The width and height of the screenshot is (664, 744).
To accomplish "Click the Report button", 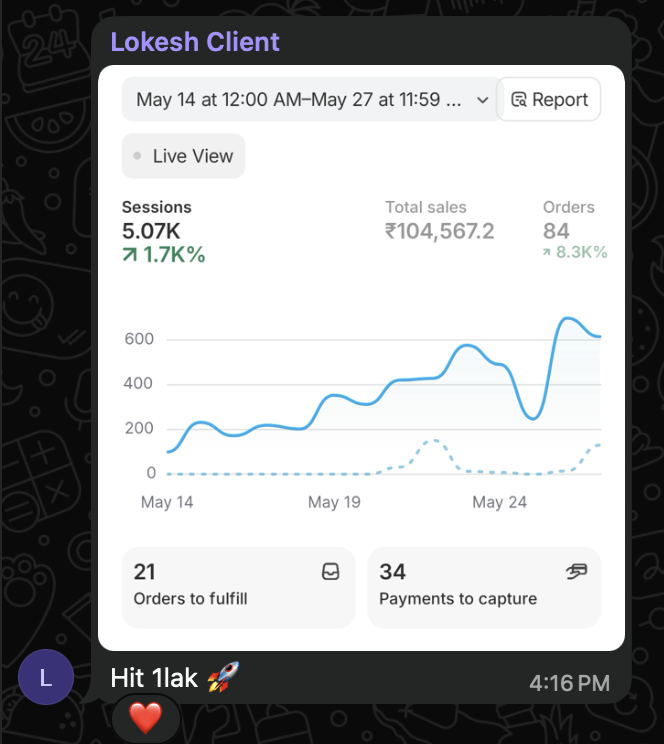I will tap(549, 100).
